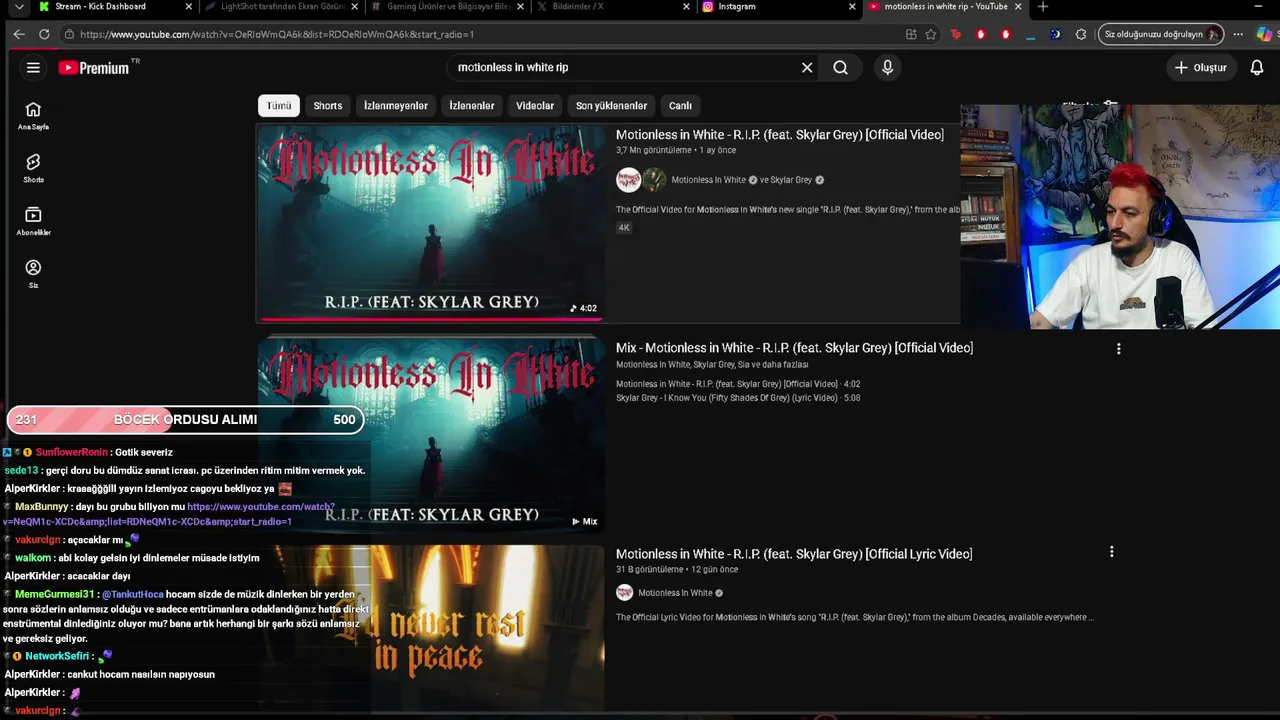Open the browser extensions puzzle icon
Image resolution: width=1280 pixels, height=720 pixels.
pos(1081,34)
